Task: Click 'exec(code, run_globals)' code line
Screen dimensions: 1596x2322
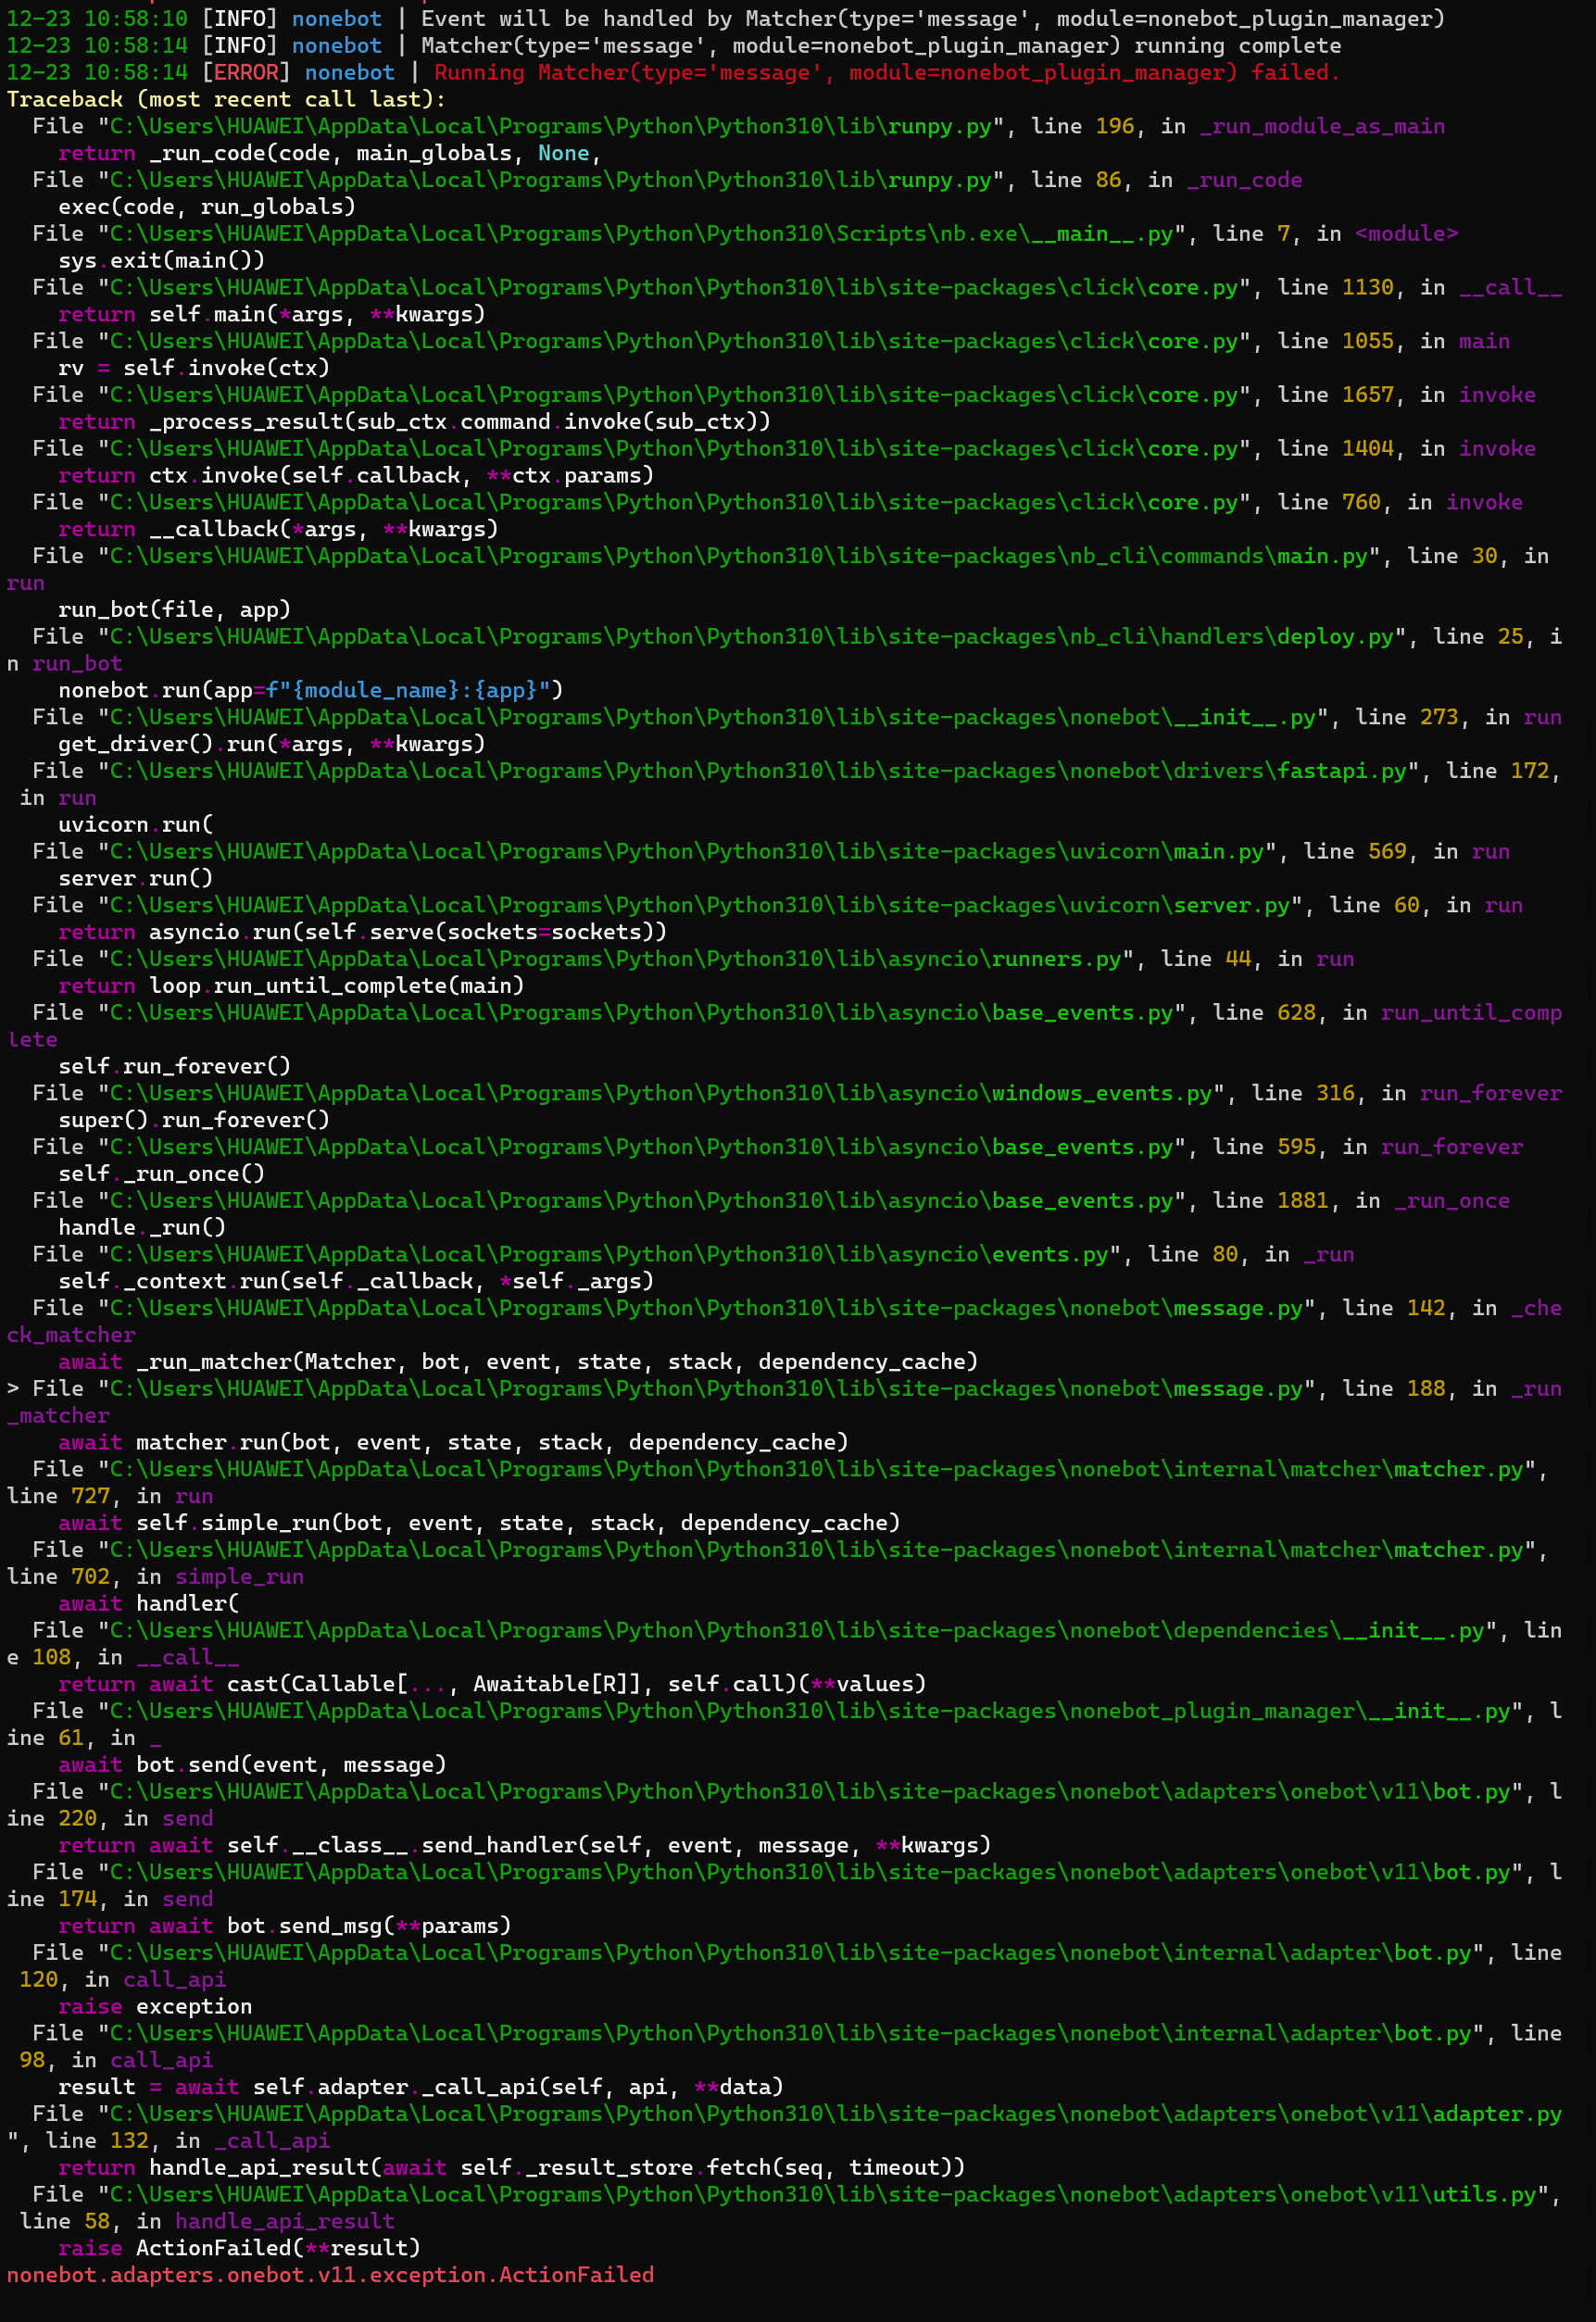Action: point(207,207)
